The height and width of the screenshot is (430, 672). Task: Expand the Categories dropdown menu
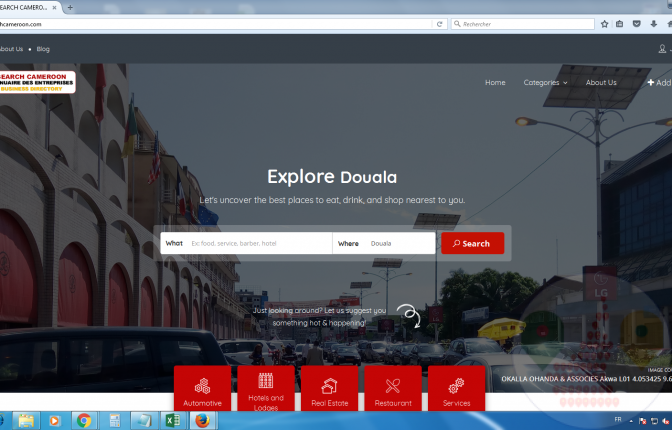click(x=545, y=83)
